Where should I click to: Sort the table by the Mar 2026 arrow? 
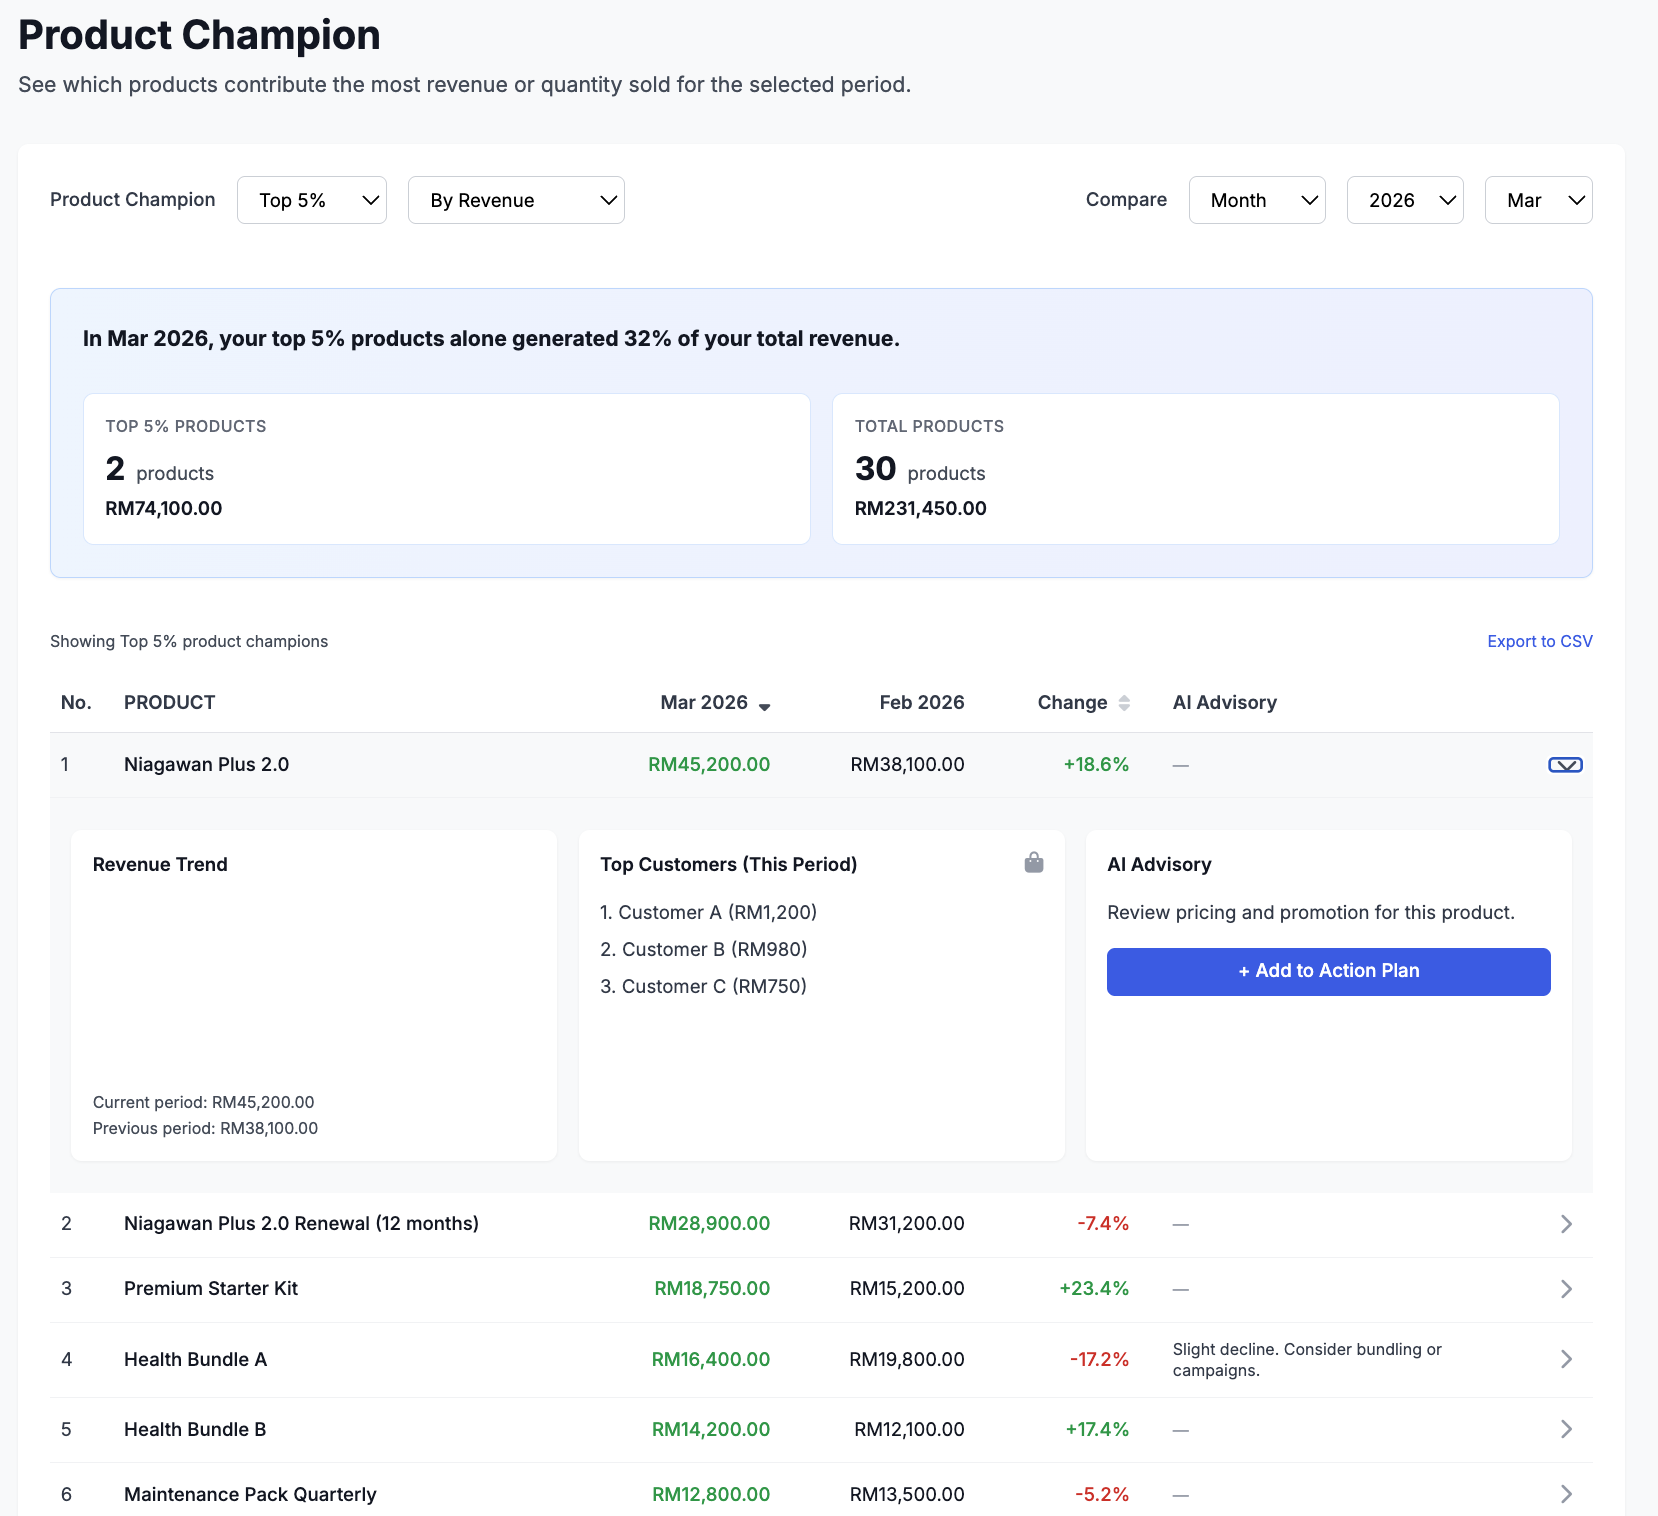point(766,705)
